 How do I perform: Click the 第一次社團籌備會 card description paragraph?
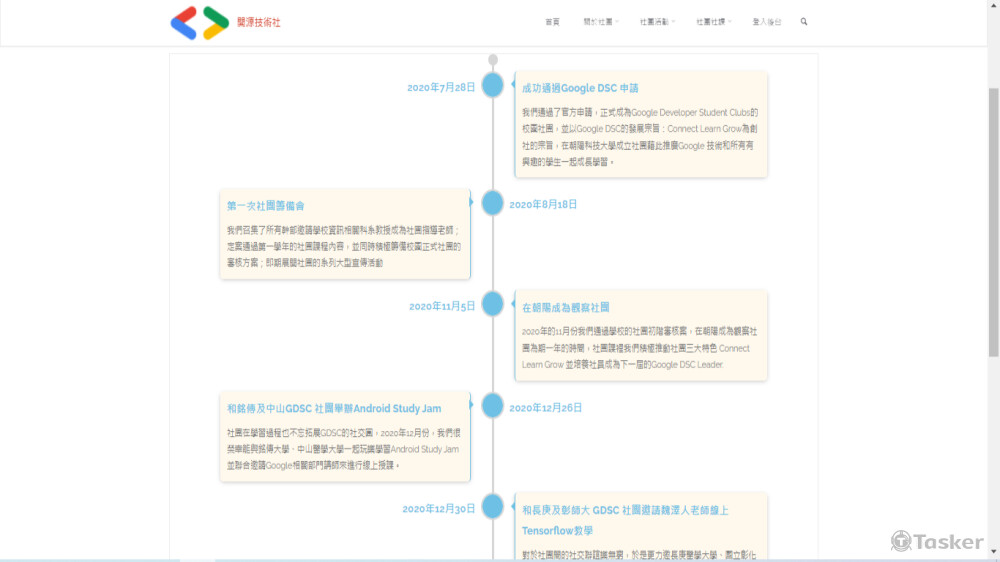pos(344,246)
